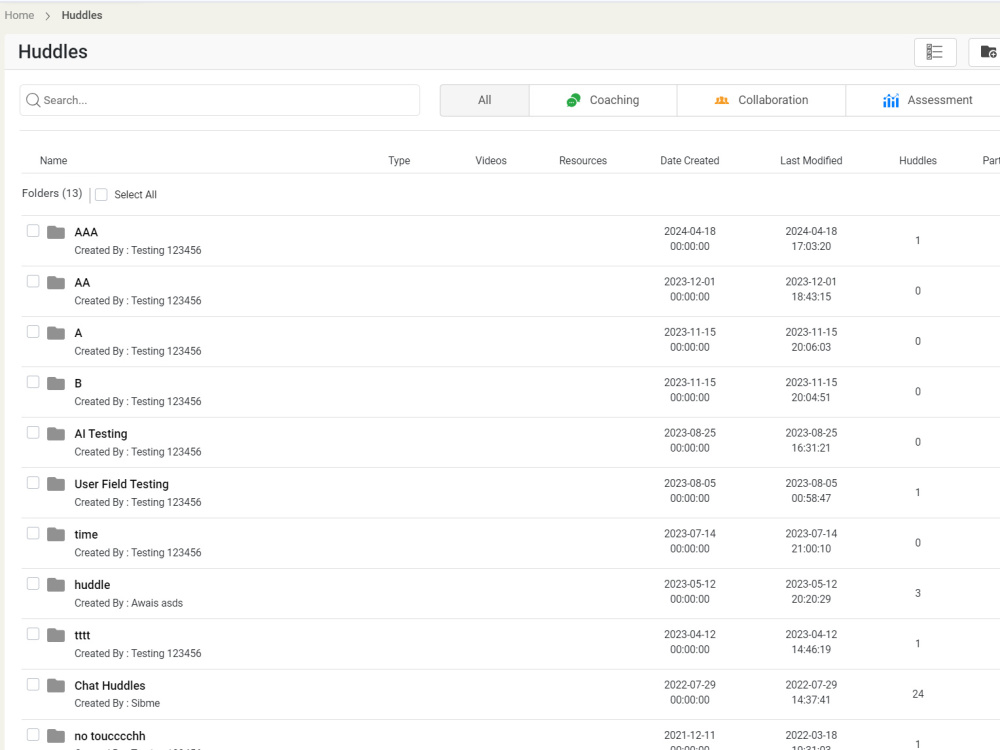Click the date 2023-05-12 20:20:29
This screenshot has width=1000, height=750.
811,592
